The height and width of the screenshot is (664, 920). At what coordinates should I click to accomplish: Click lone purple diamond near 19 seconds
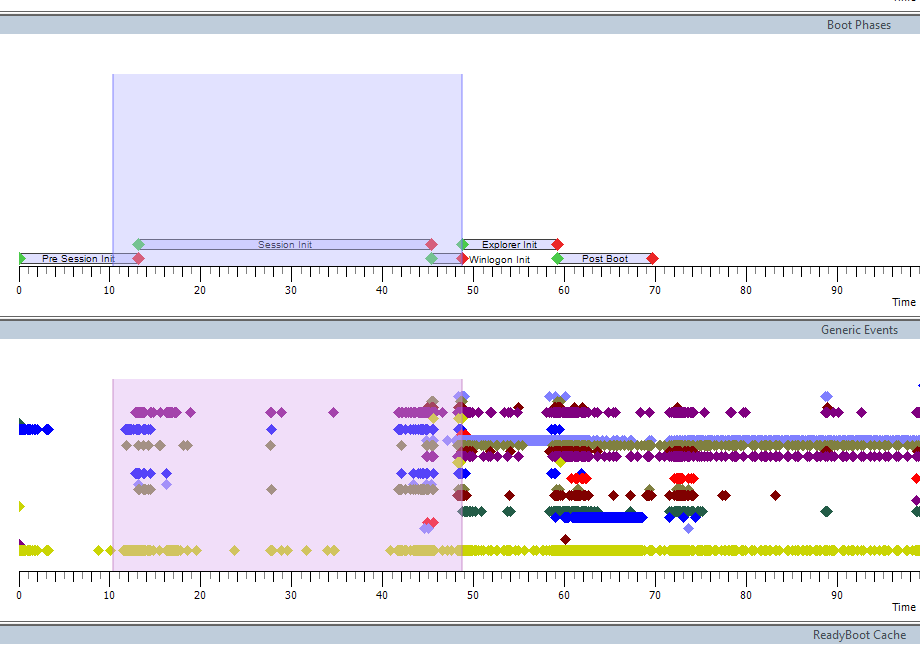(x=190, y=413)
